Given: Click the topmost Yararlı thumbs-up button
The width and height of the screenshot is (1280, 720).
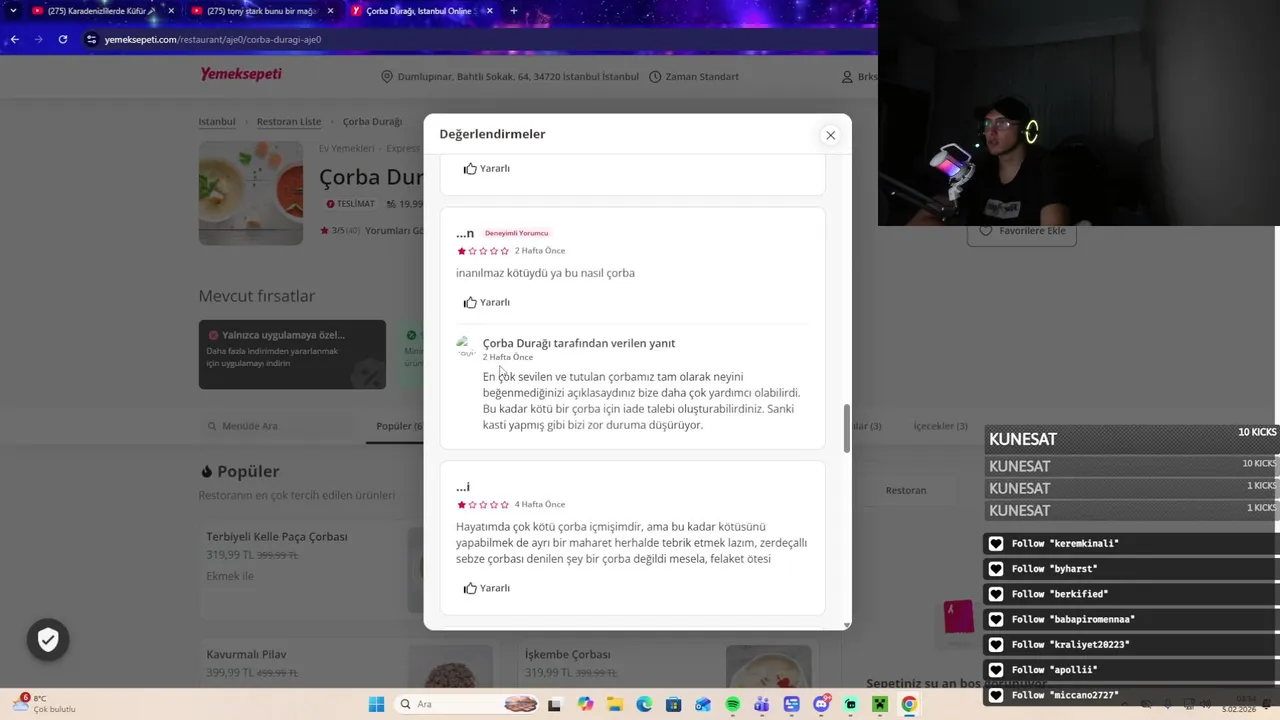Looking at the screenshot, I should coord(487,168).
